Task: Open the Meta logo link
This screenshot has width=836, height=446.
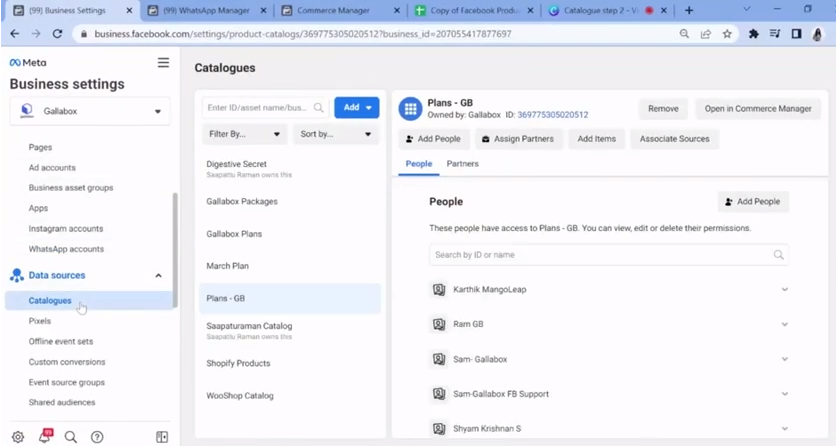Action: tap(28, 62)
